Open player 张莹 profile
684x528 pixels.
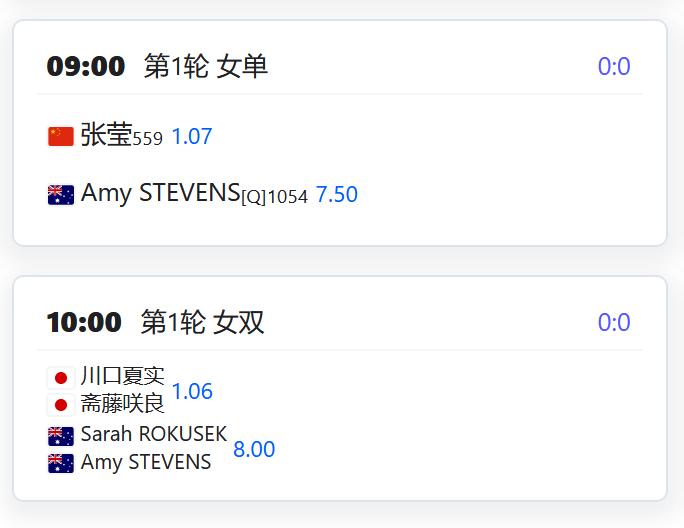(x=106, y=134)
